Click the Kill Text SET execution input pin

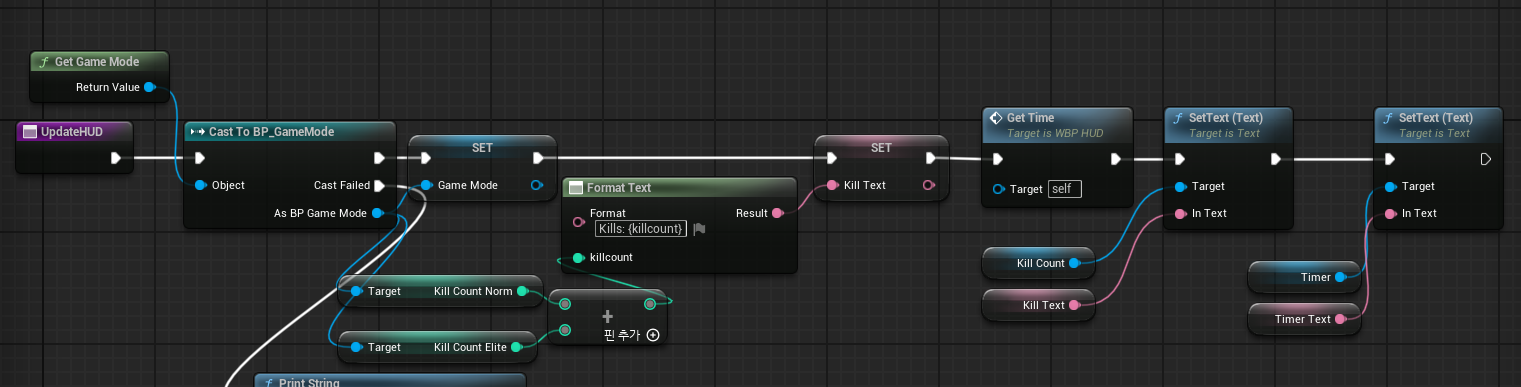point(831,158)
